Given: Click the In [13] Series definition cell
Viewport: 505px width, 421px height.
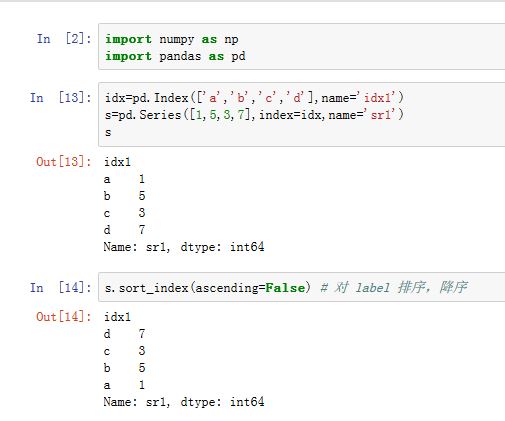Looking at the screenshot, I should [302, 114].
